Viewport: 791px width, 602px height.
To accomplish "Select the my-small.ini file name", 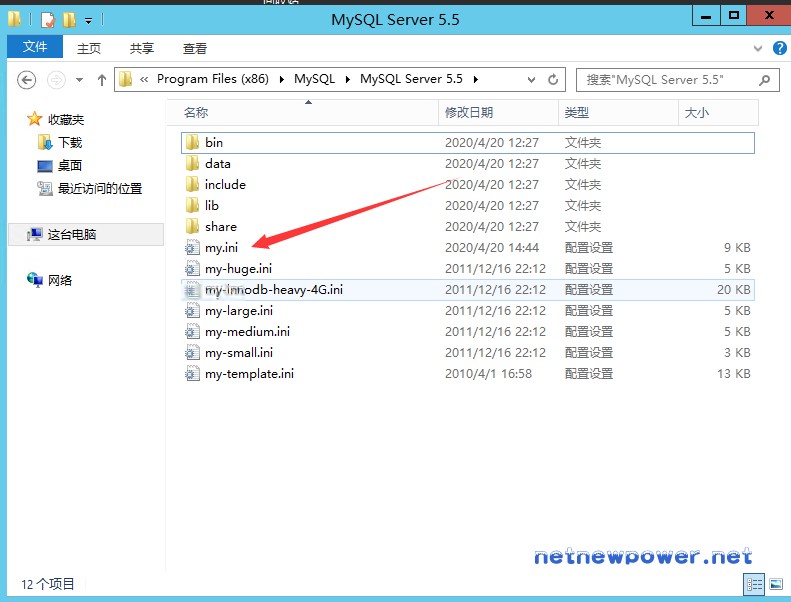I will [239, 353].
